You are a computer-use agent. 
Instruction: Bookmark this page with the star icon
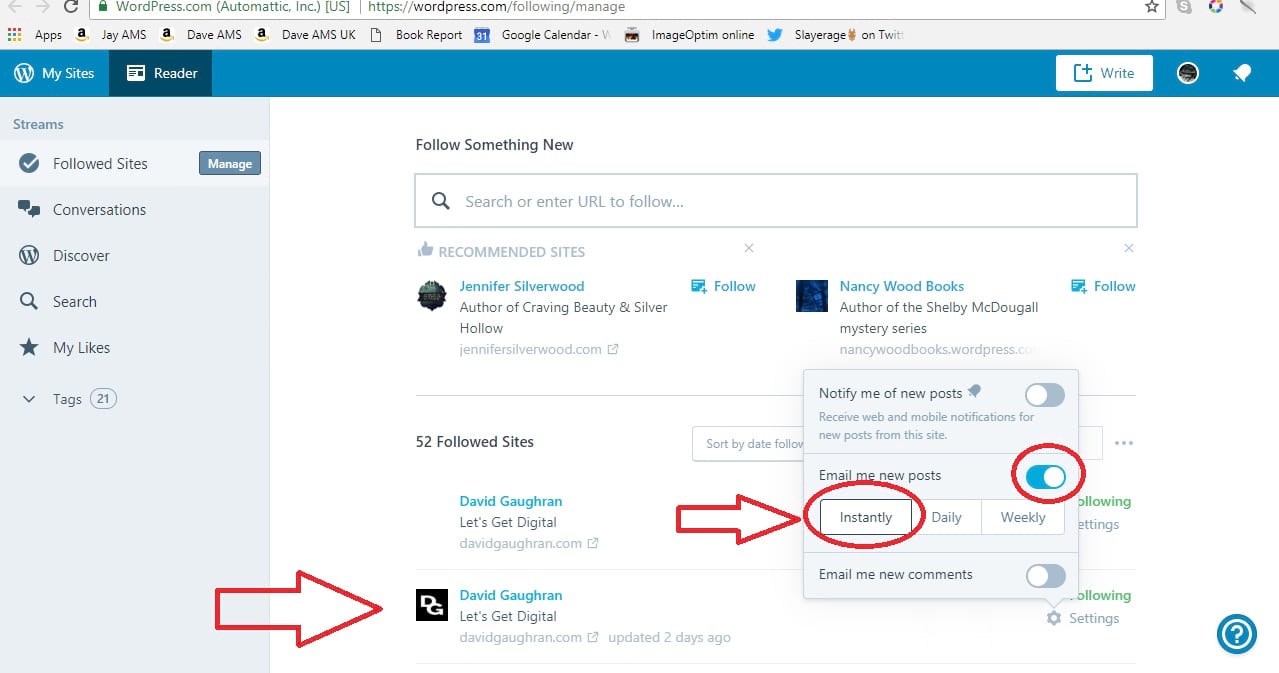pos(1151,6)
